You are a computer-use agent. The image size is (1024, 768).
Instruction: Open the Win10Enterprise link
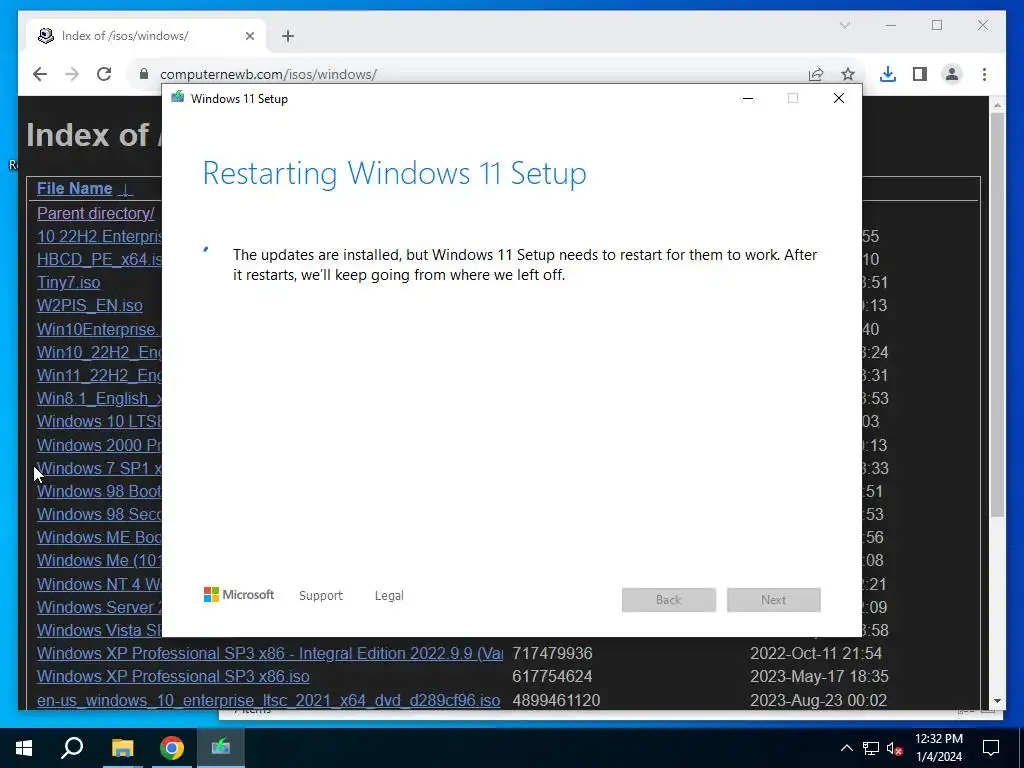(99, 329)
